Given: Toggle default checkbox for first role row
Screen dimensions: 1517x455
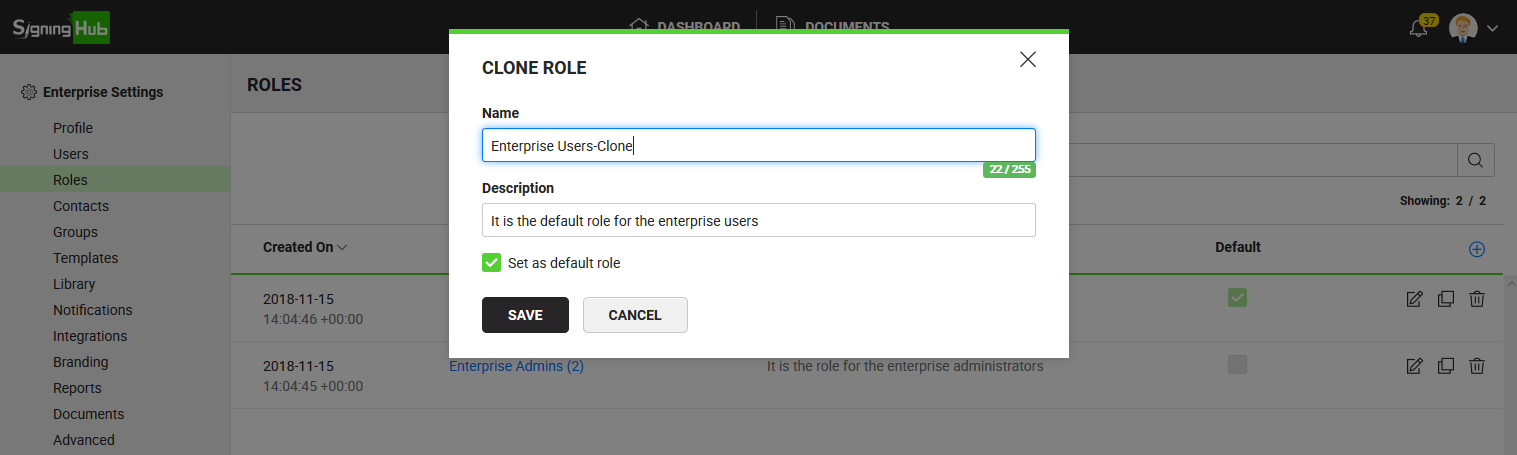Looking at the screenshot, I should pyautogui.click(x=1237, y=298).
